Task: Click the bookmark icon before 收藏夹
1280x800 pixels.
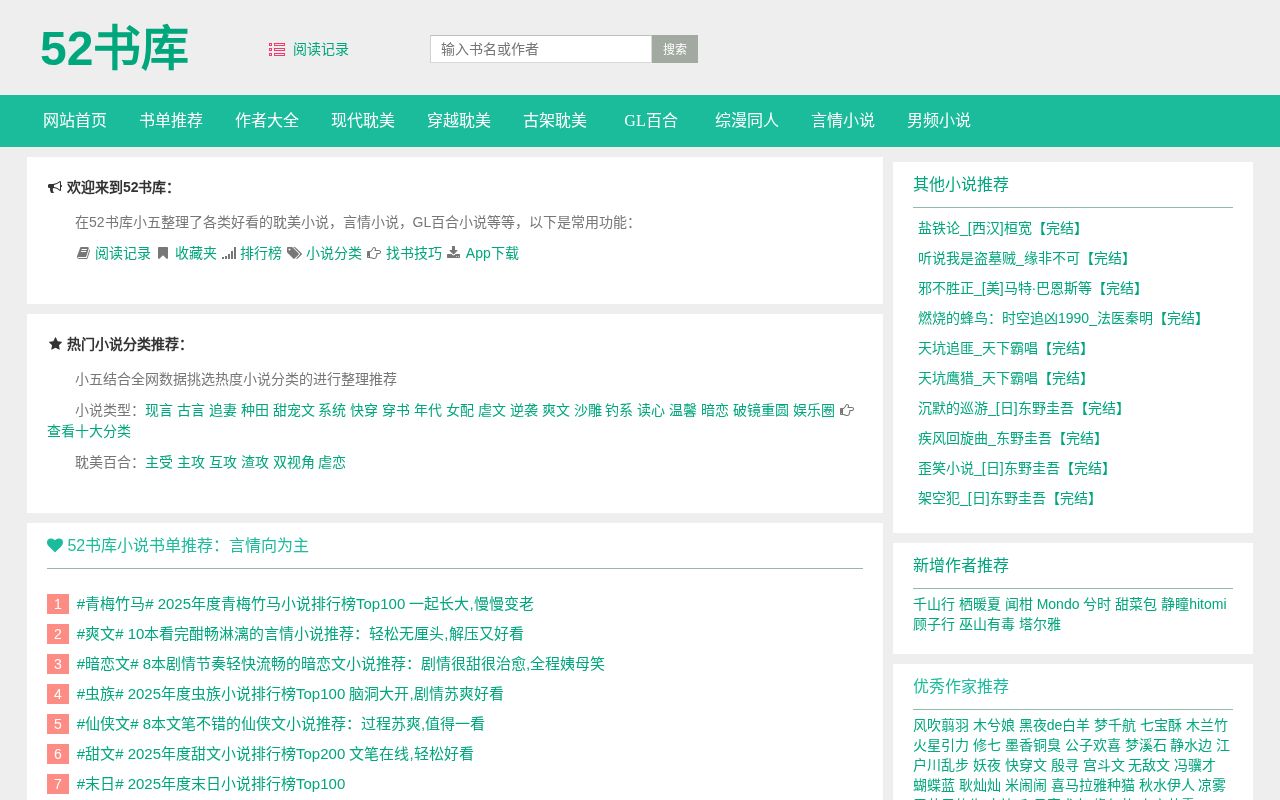Action: 163,253
